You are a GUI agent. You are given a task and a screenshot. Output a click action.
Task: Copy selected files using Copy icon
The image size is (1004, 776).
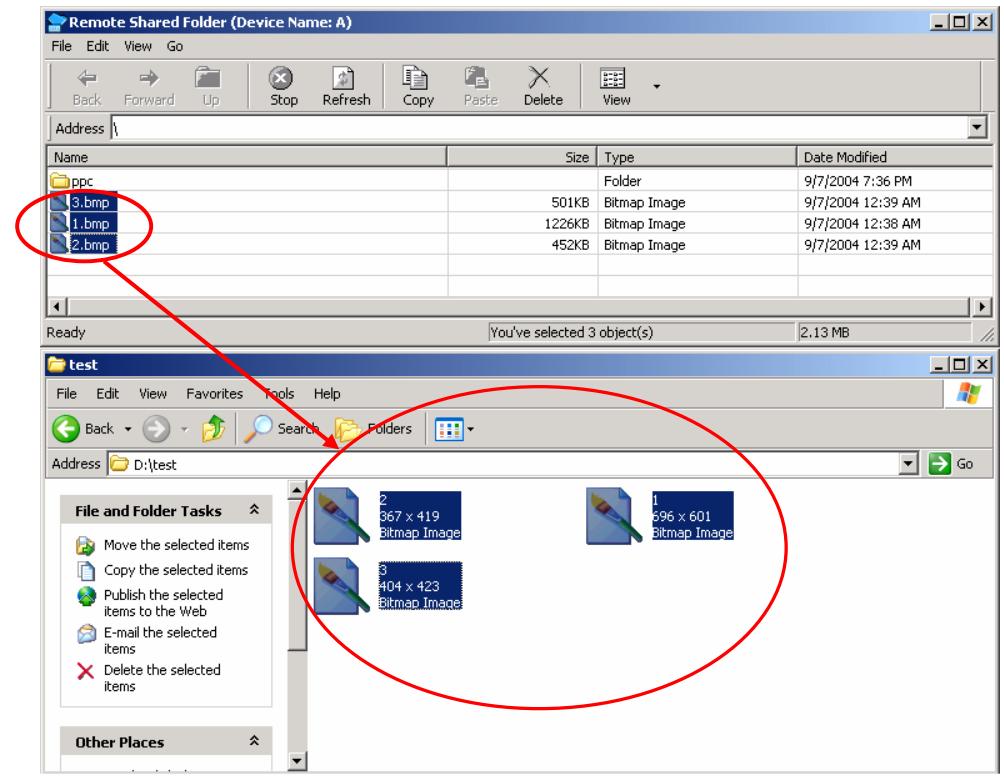click(417, 87)
